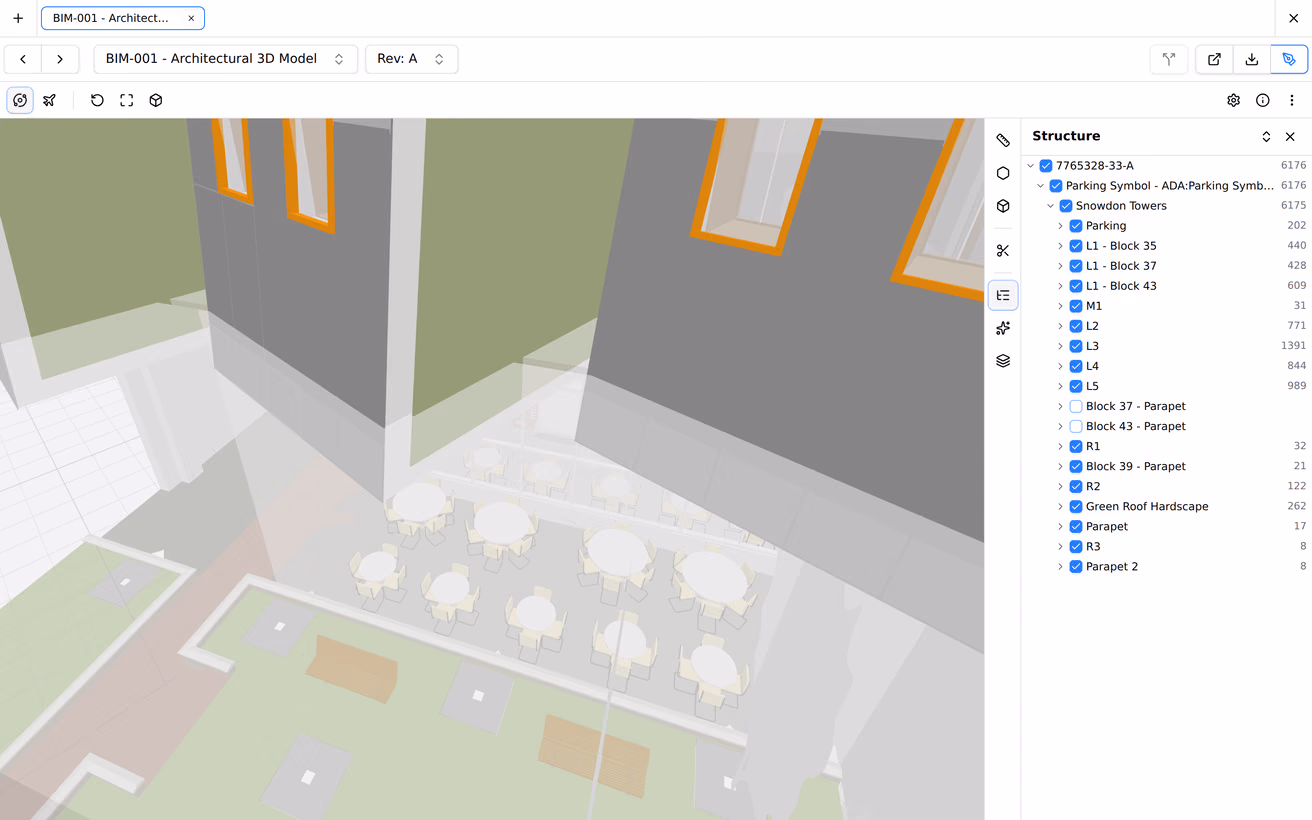
Task: Click the hexagon object tool in sidebar
Action: [x=1003, y=173]
